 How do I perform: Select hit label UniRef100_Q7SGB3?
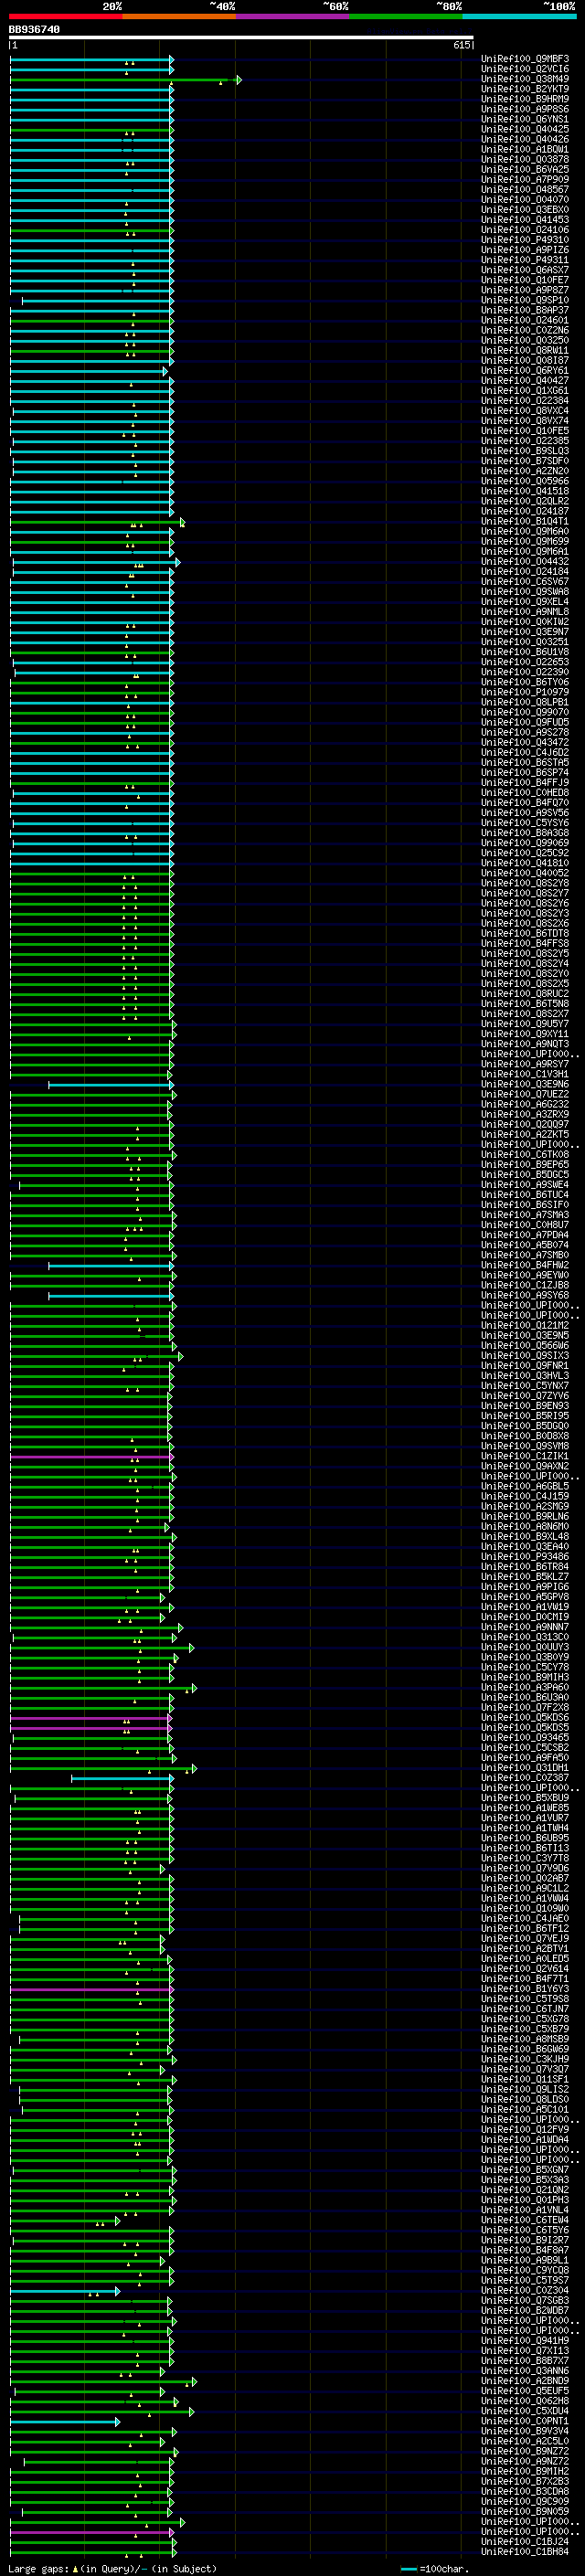(x=525, y=2301)
